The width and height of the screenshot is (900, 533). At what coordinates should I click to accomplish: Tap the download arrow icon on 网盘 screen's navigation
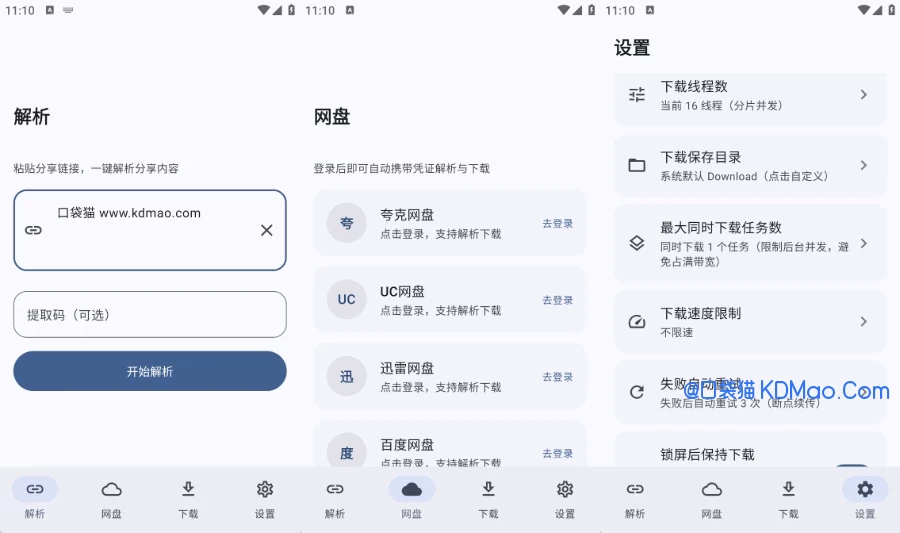pos(488,489)
